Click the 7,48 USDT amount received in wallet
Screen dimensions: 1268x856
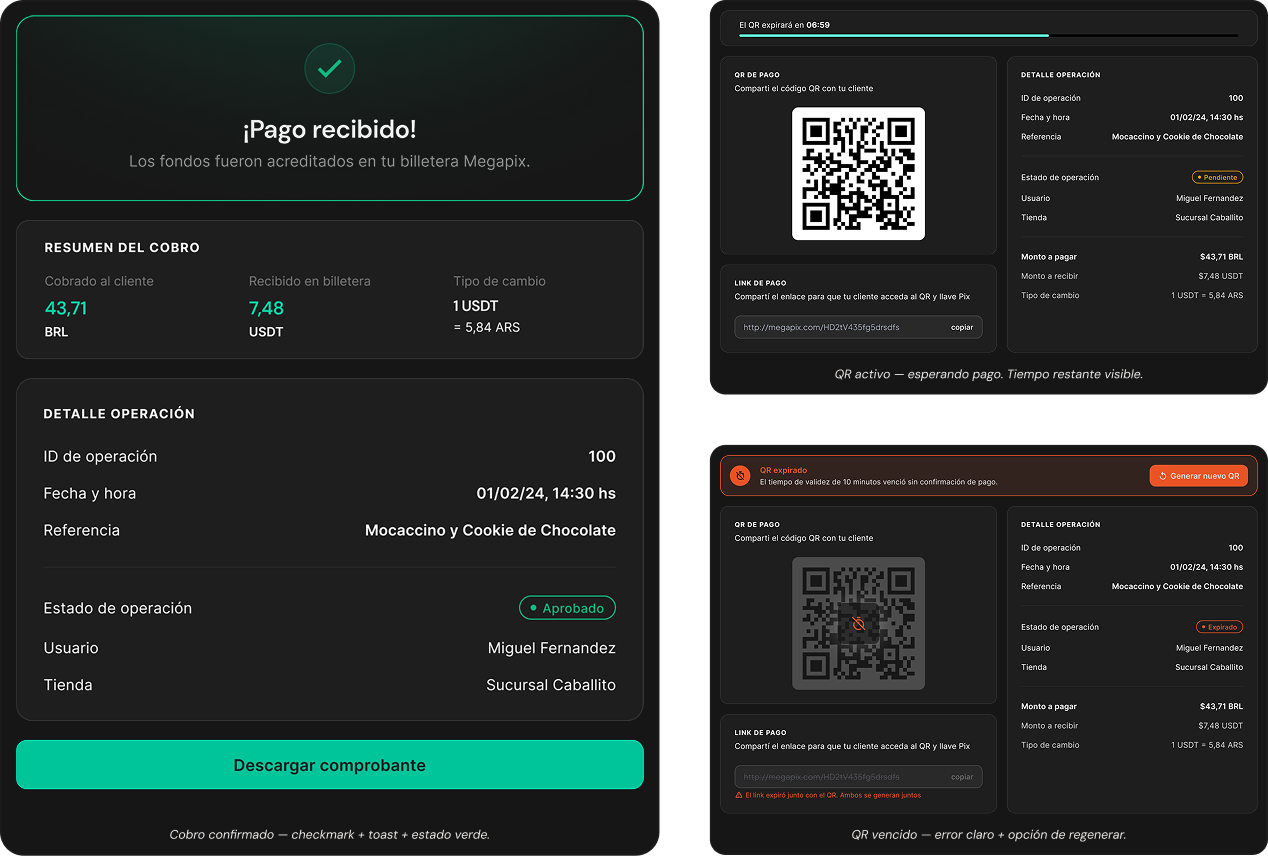tap(267, 319)
